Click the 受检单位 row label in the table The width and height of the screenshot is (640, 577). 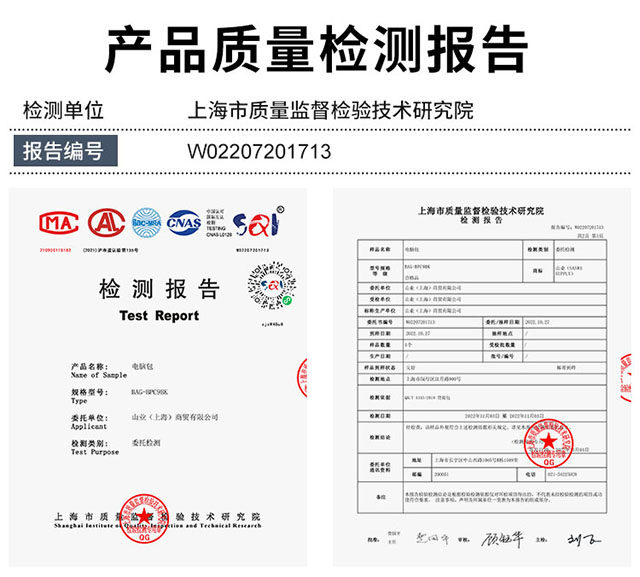[380, 299]
